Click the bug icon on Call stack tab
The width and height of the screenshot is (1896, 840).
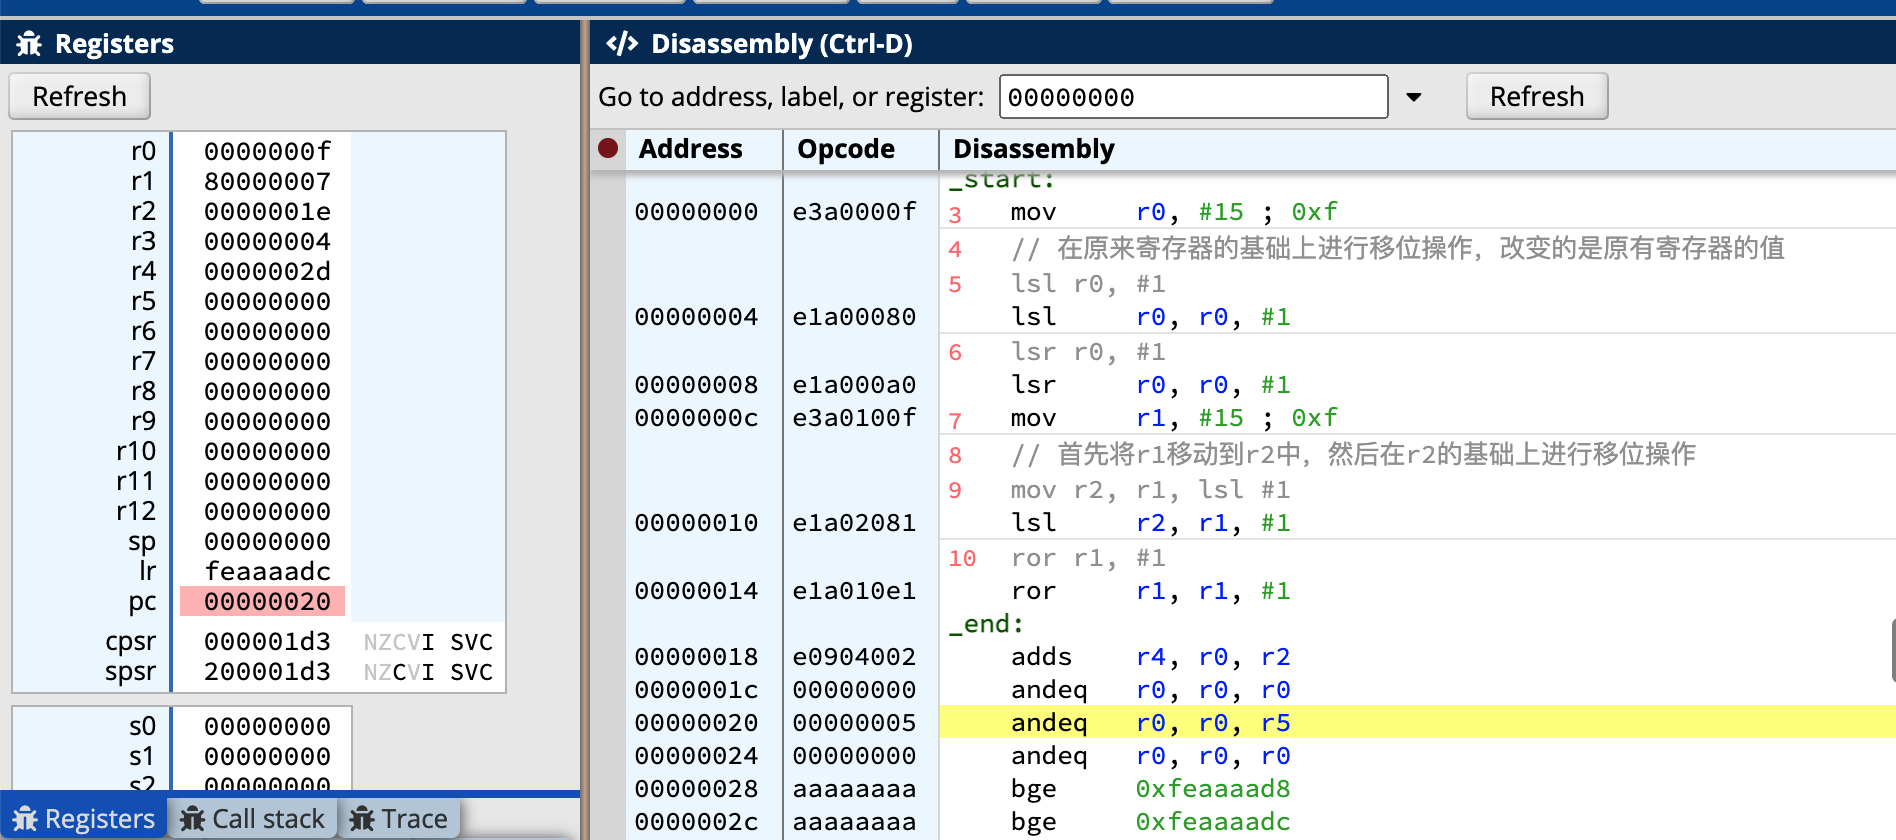pyautogui.click(x=192, y=819)
